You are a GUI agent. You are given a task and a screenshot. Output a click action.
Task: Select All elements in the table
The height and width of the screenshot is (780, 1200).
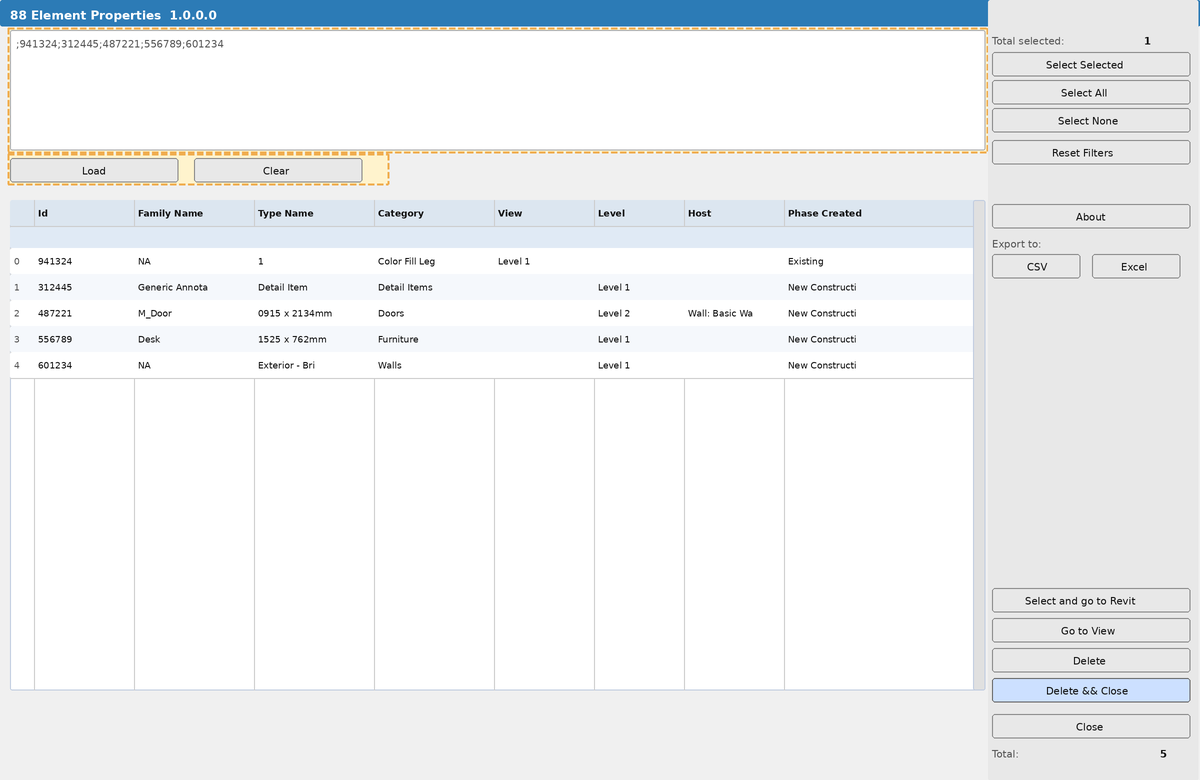tap(1090, 92)
